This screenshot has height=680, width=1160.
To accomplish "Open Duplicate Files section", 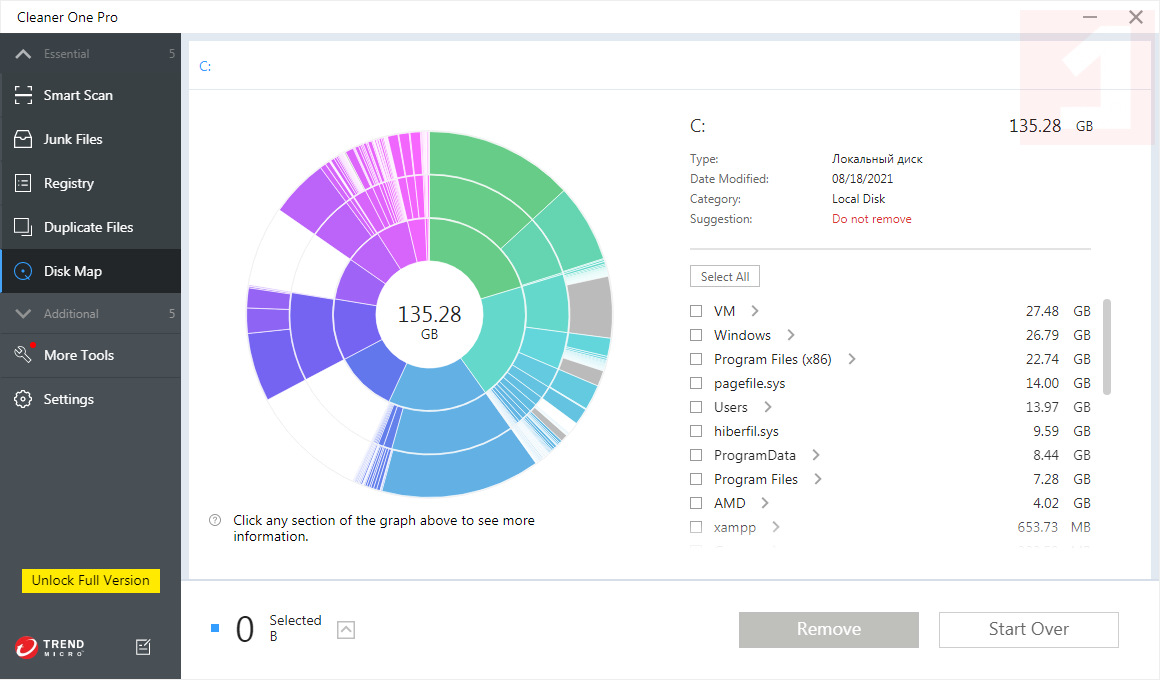I will [x=90, y=227].
